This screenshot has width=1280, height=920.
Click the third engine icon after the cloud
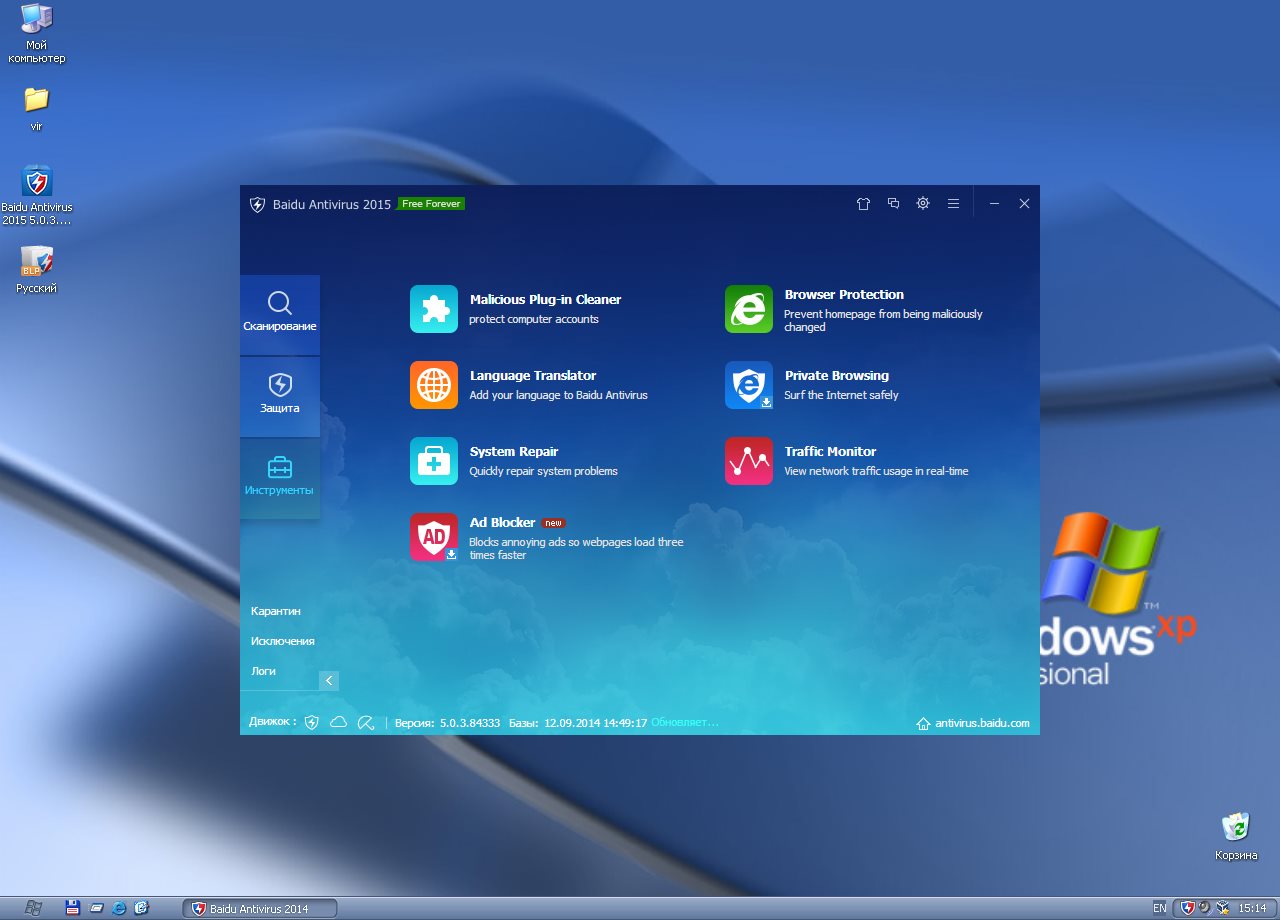point(366,722)
